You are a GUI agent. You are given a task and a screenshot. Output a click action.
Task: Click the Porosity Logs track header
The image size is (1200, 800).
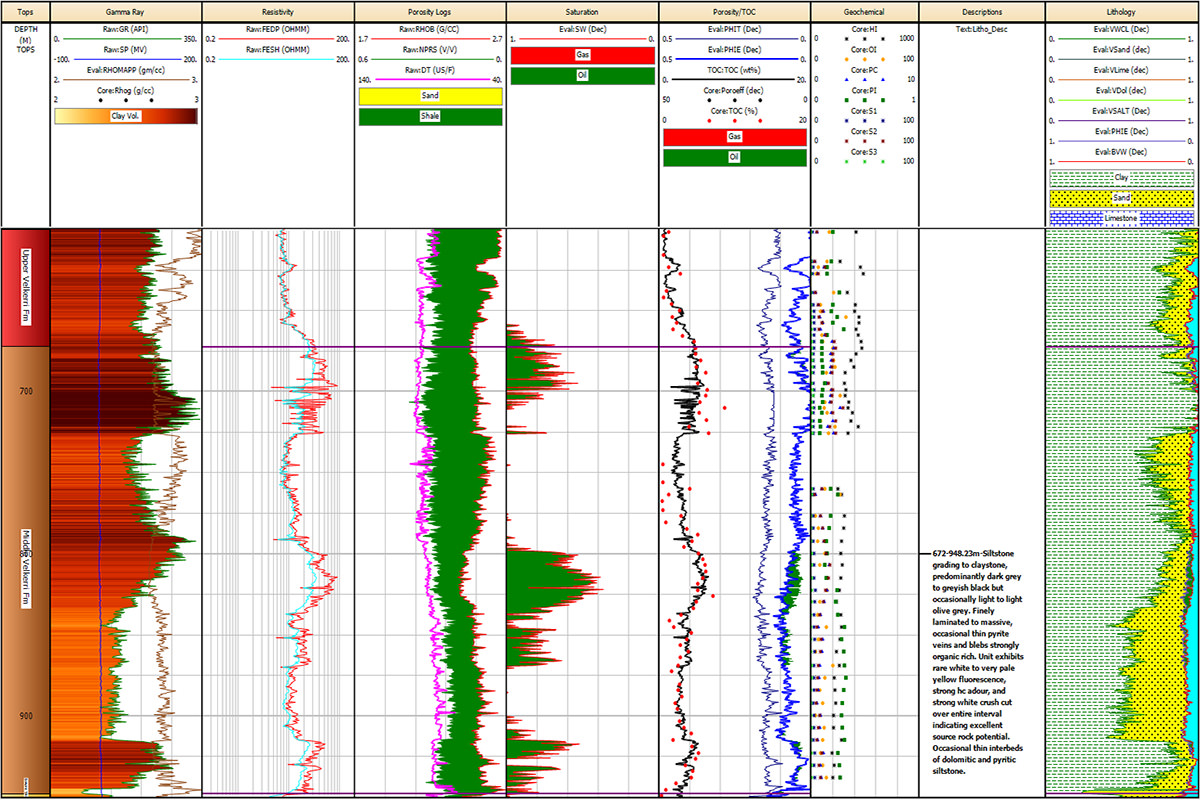click(430, 10)
